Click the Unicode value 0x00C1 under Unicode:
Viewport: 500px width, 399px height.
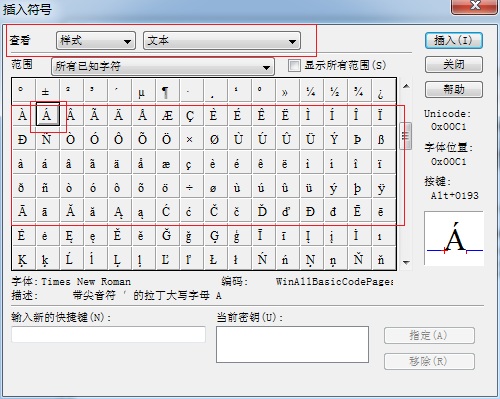tap(448, 127)
